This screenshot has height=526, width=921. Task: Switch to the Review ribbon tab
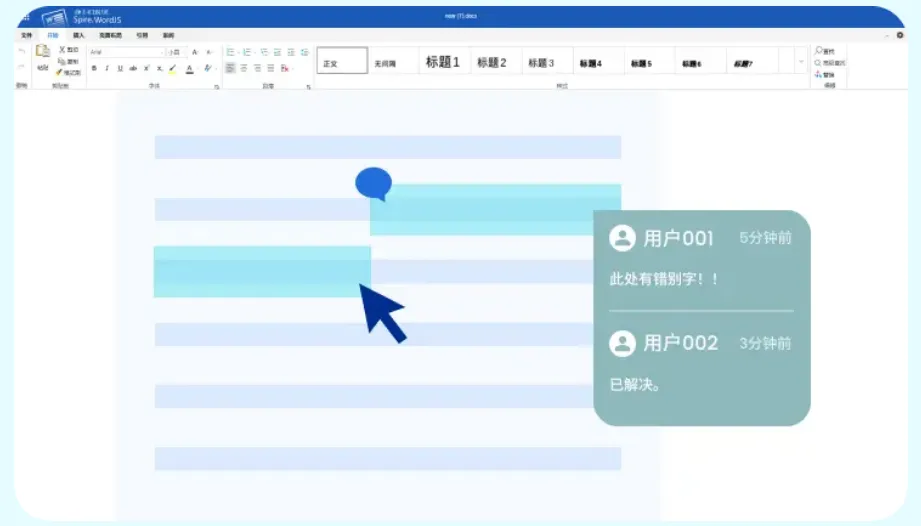coord(169,35)
